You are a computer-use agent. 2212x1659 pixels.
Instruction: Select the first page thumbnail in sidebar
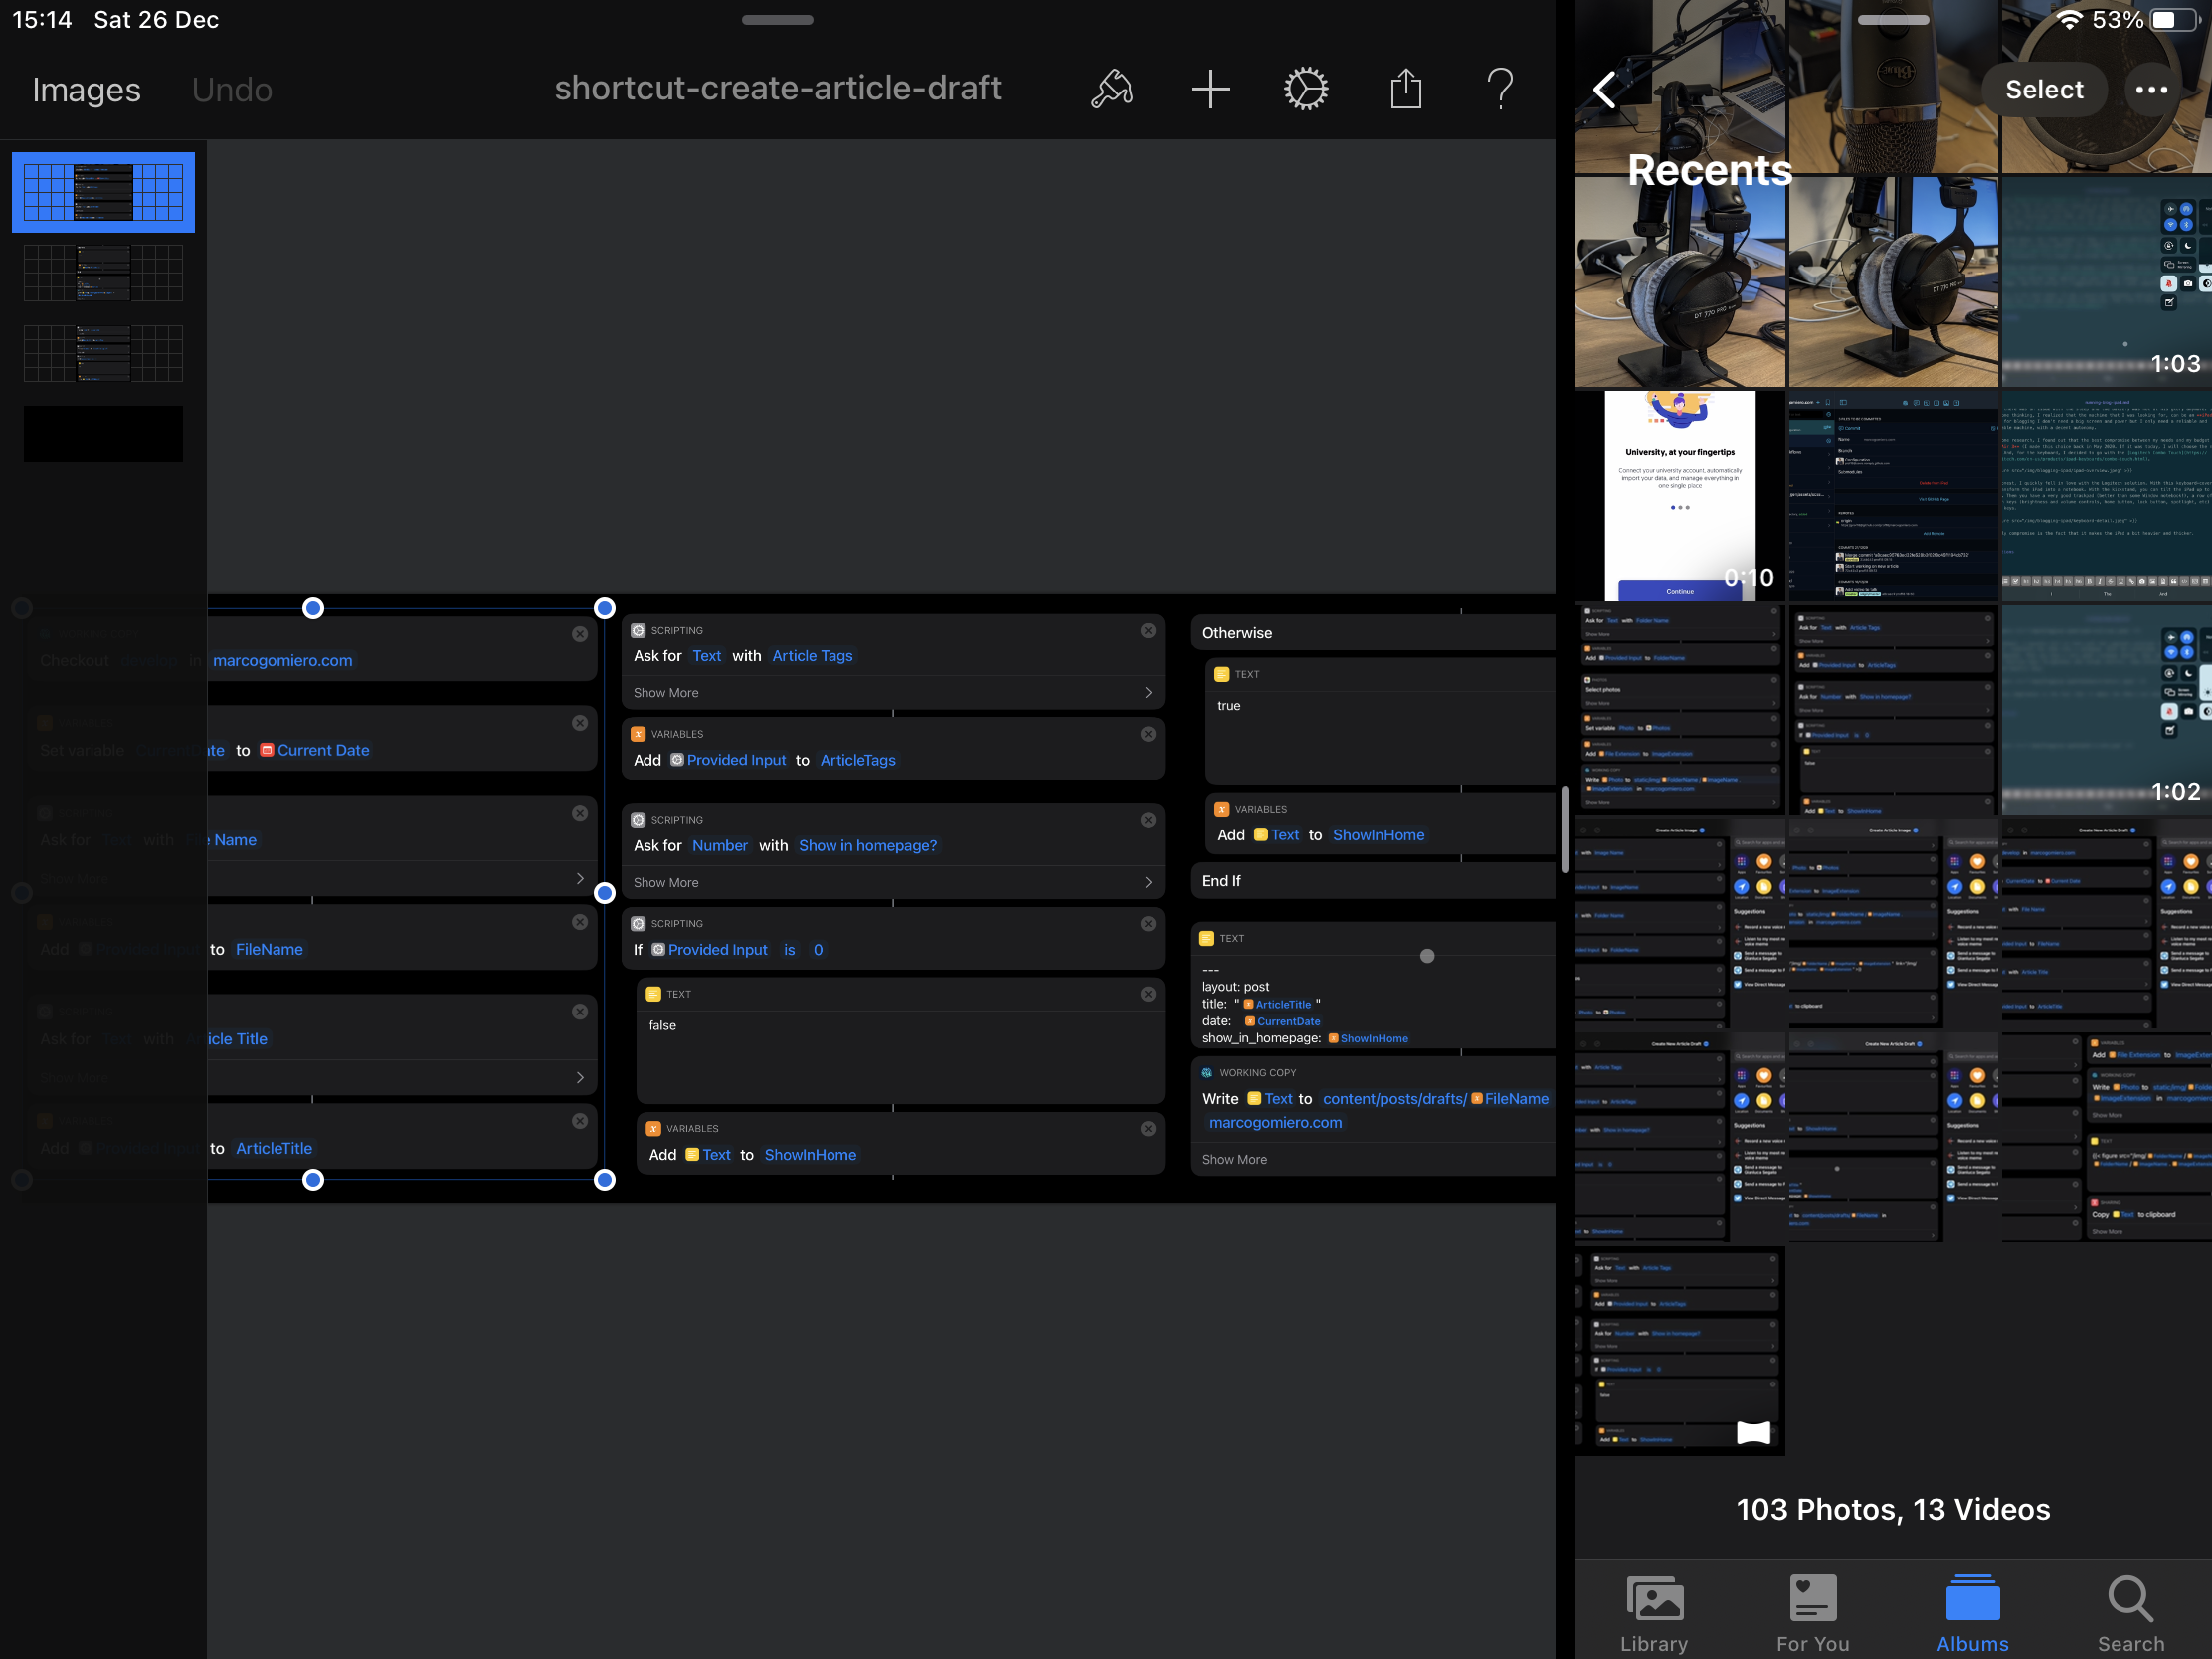pyautogui.click(x=103, y=192)
